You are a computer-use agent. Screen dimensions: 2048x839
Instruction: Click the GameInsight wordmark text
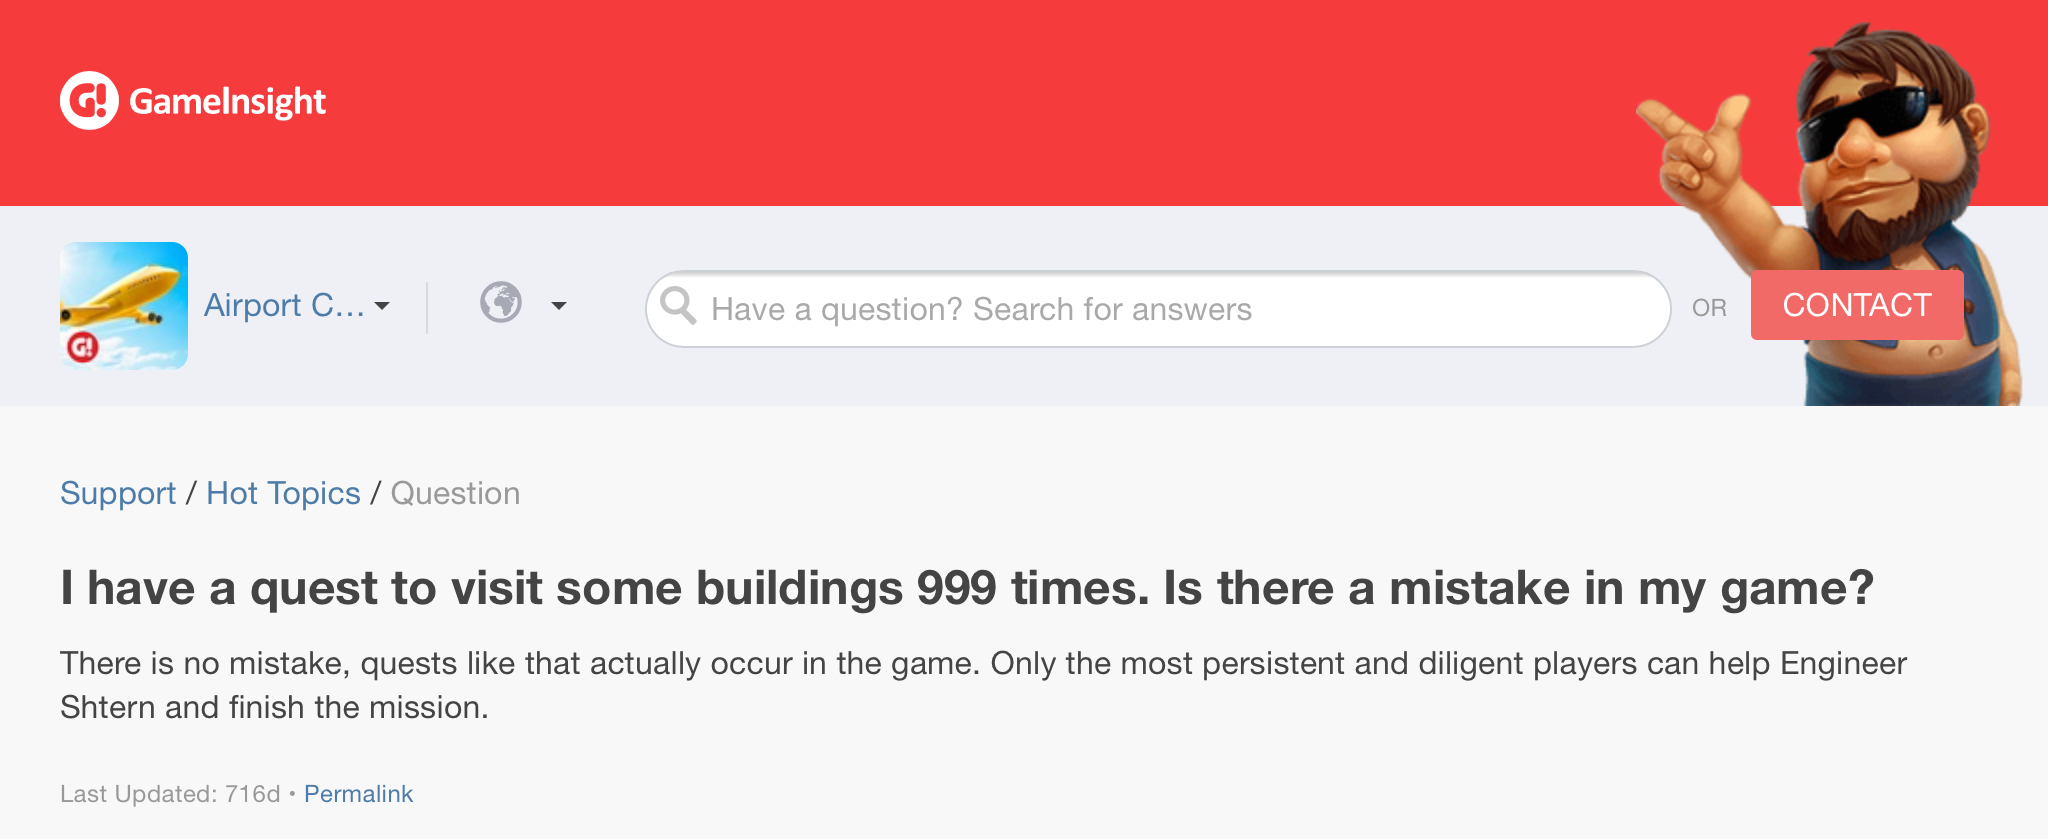227,101
